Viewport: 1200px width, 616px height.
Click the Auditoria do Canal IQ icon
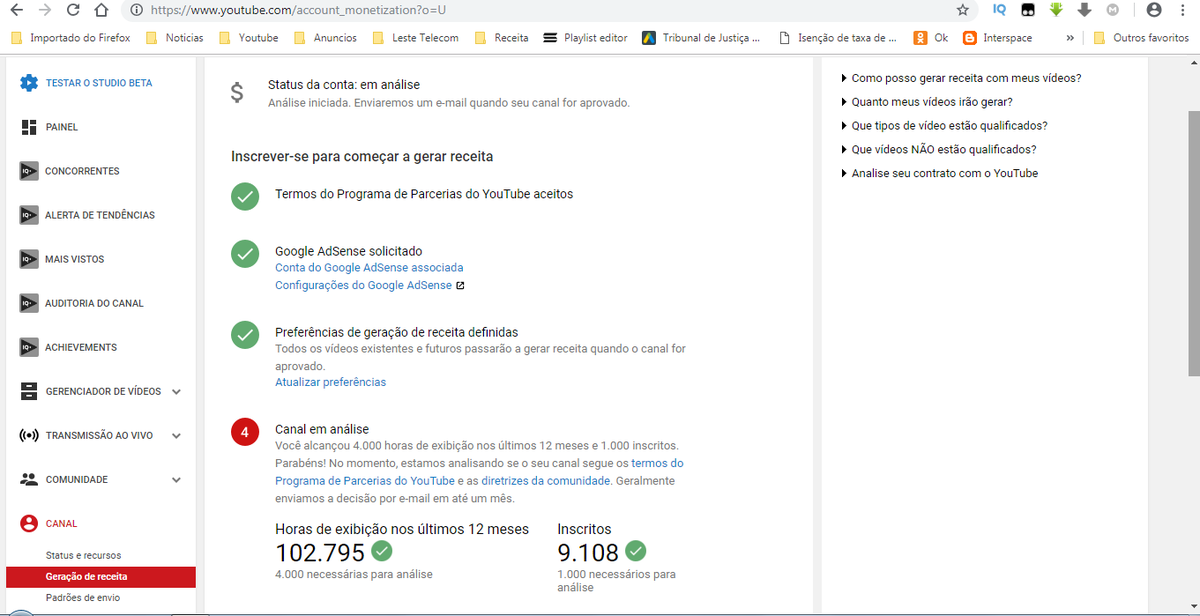pyautogui.click(x=29, y=303)
